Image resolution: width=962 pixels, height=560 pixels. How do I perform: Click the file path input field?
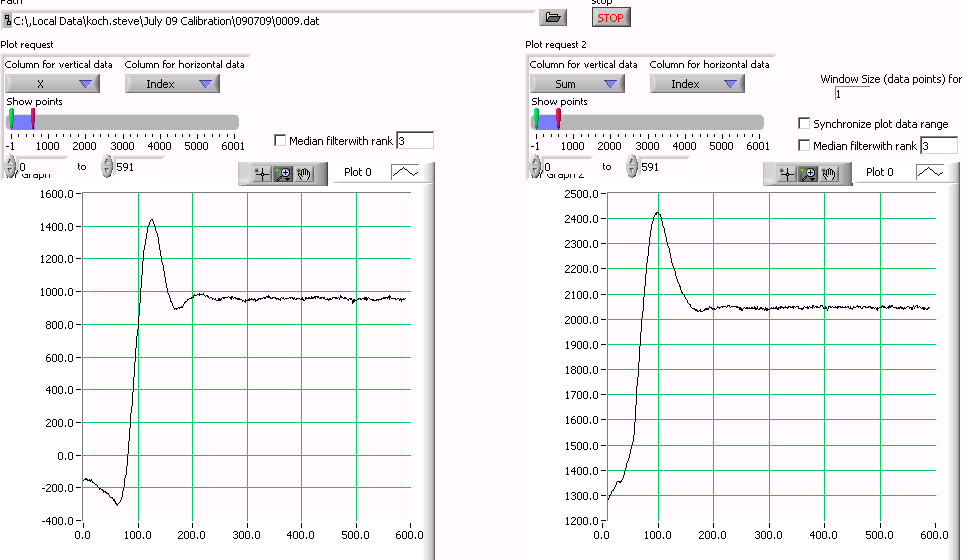pyautogui.click(x=270, y=20)
